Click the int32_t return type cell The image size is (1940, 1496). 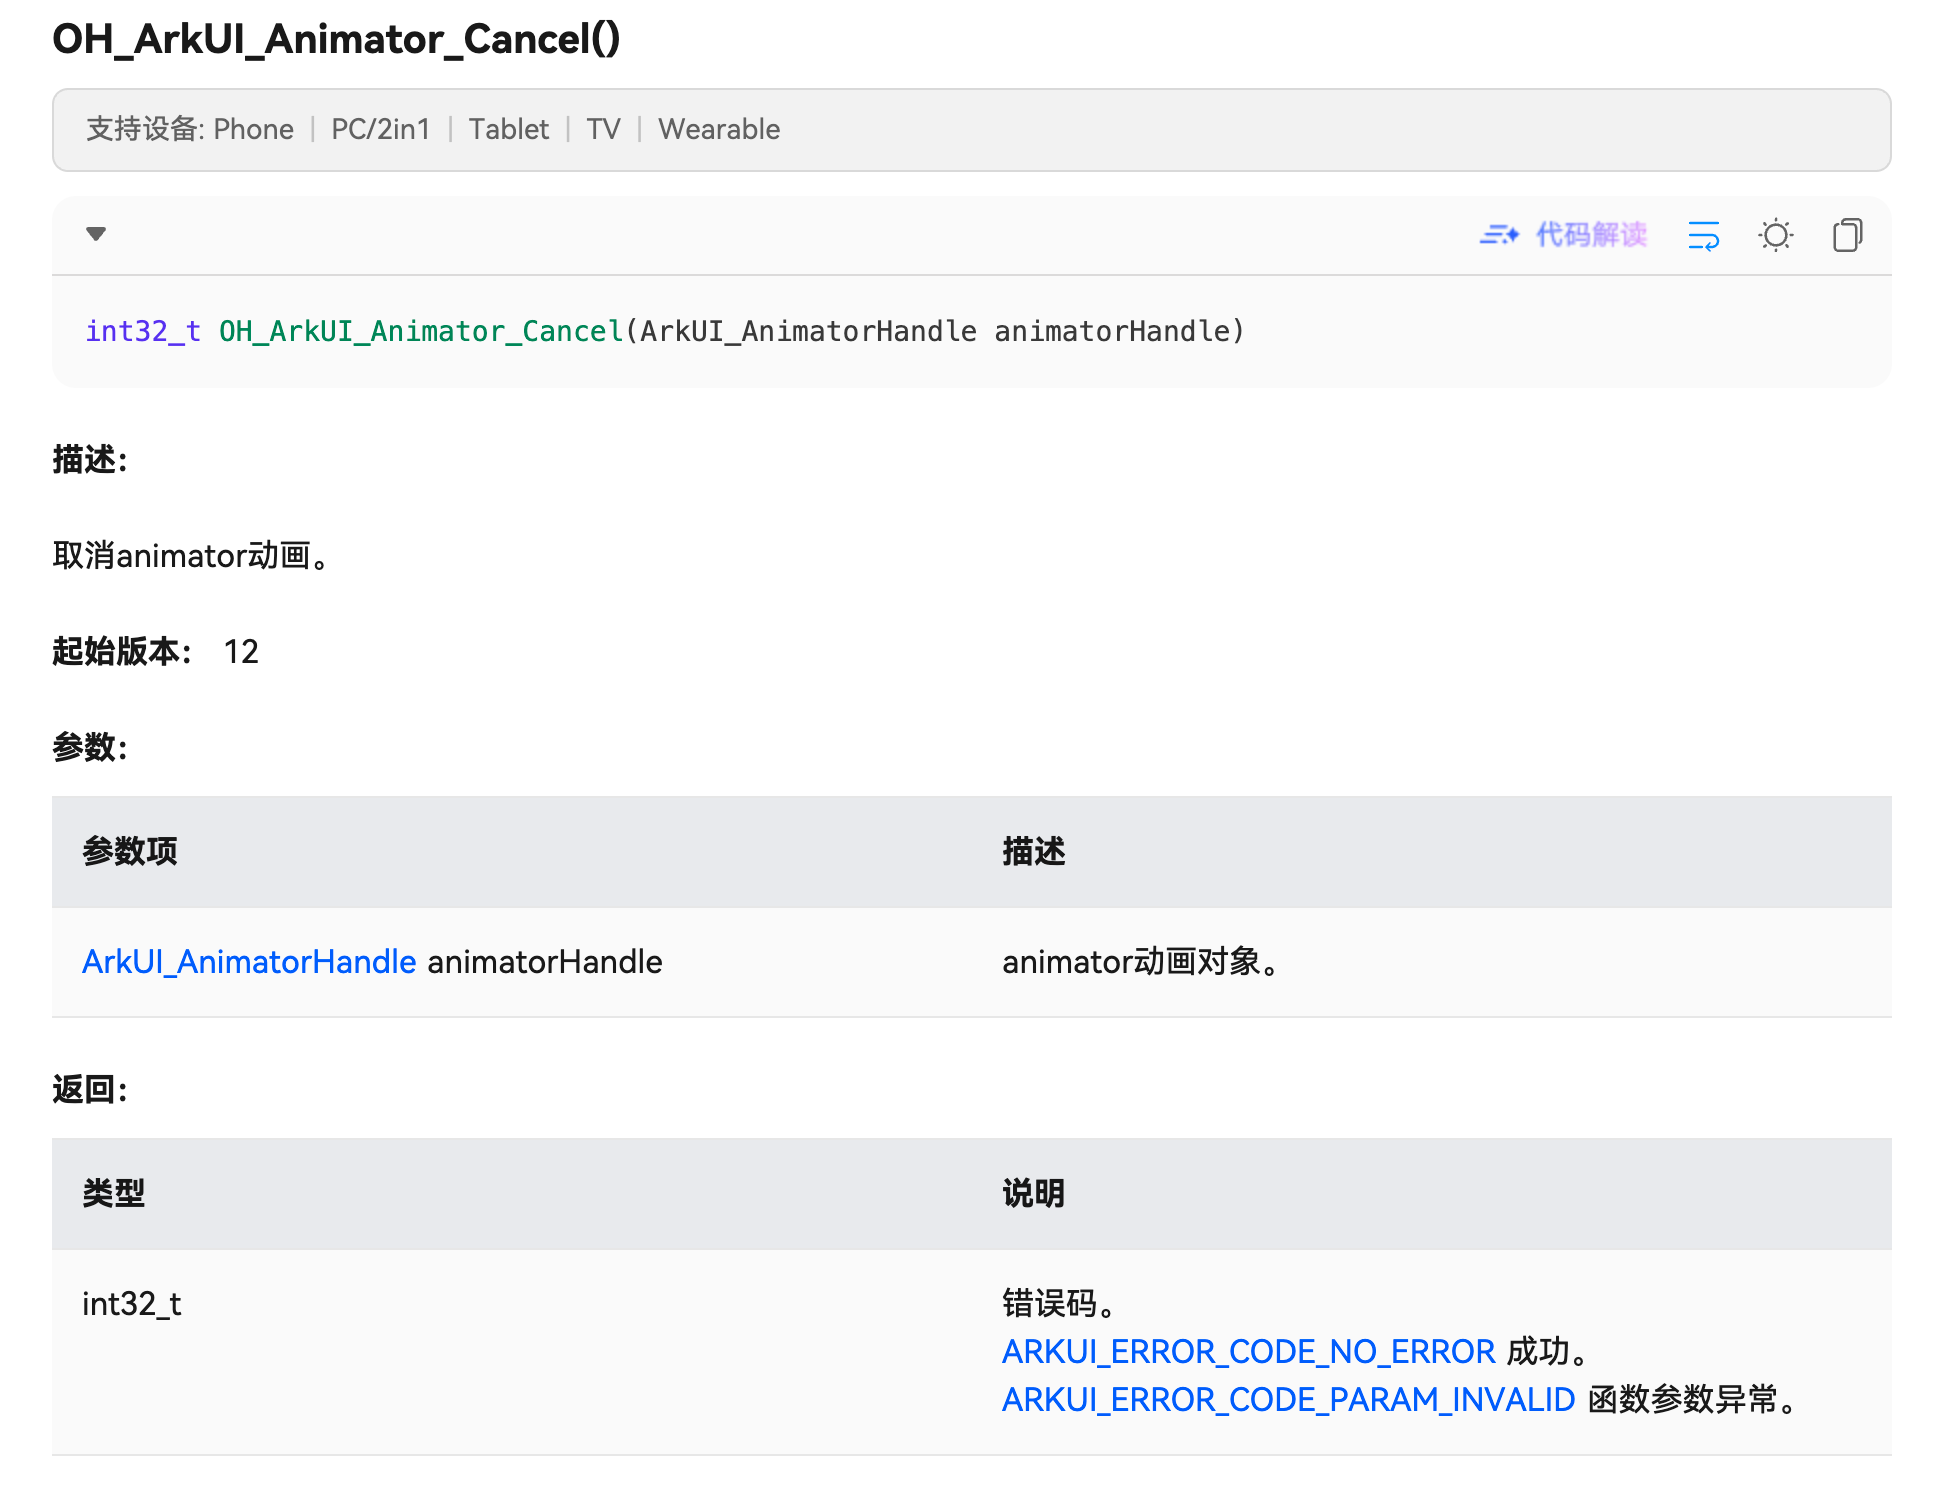(x=132, y=1304)
